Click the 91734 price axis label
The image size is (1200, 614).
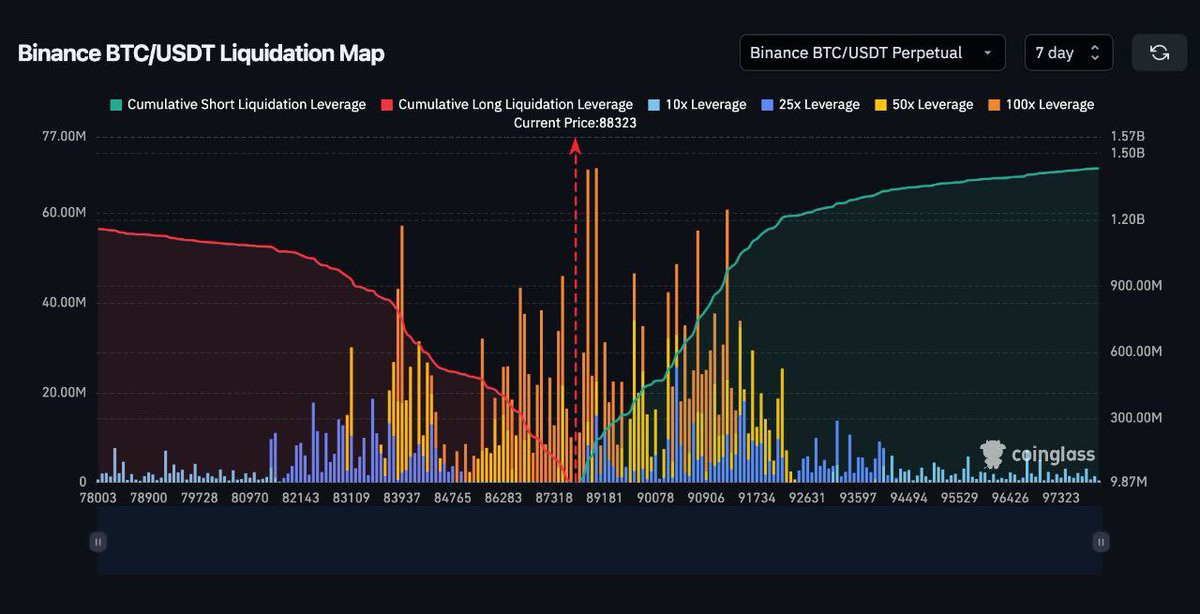click(757, 497)
